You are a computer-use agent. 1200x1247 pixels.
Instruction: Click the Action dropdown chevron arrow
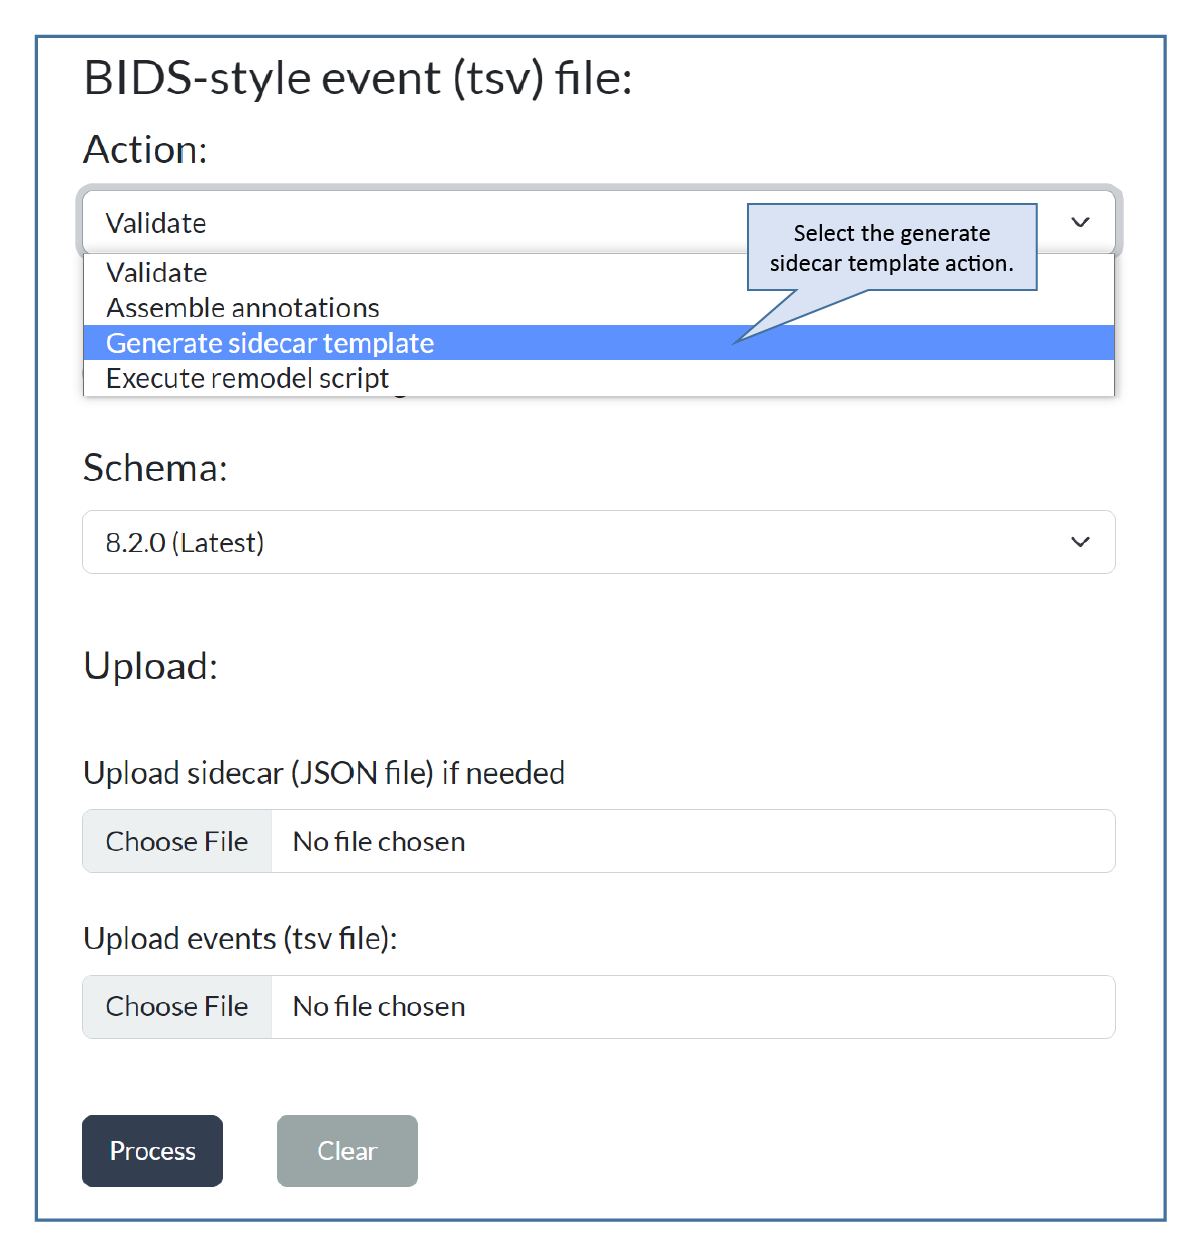click(x=1080, y=222)
